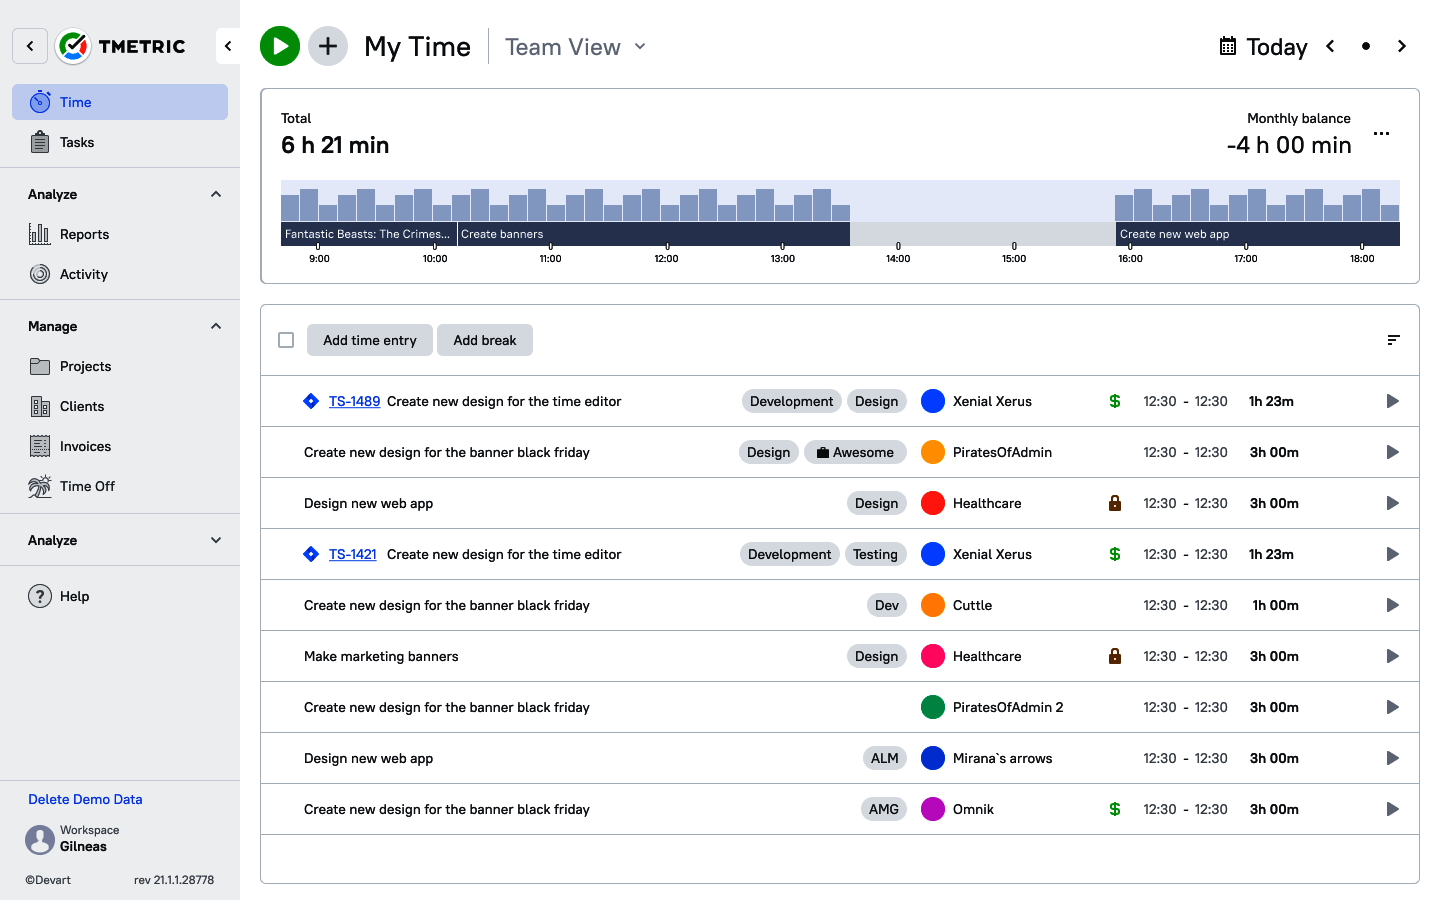Click the lock icon on Design new web app Healthcare entry

(x=1114, y=503)
